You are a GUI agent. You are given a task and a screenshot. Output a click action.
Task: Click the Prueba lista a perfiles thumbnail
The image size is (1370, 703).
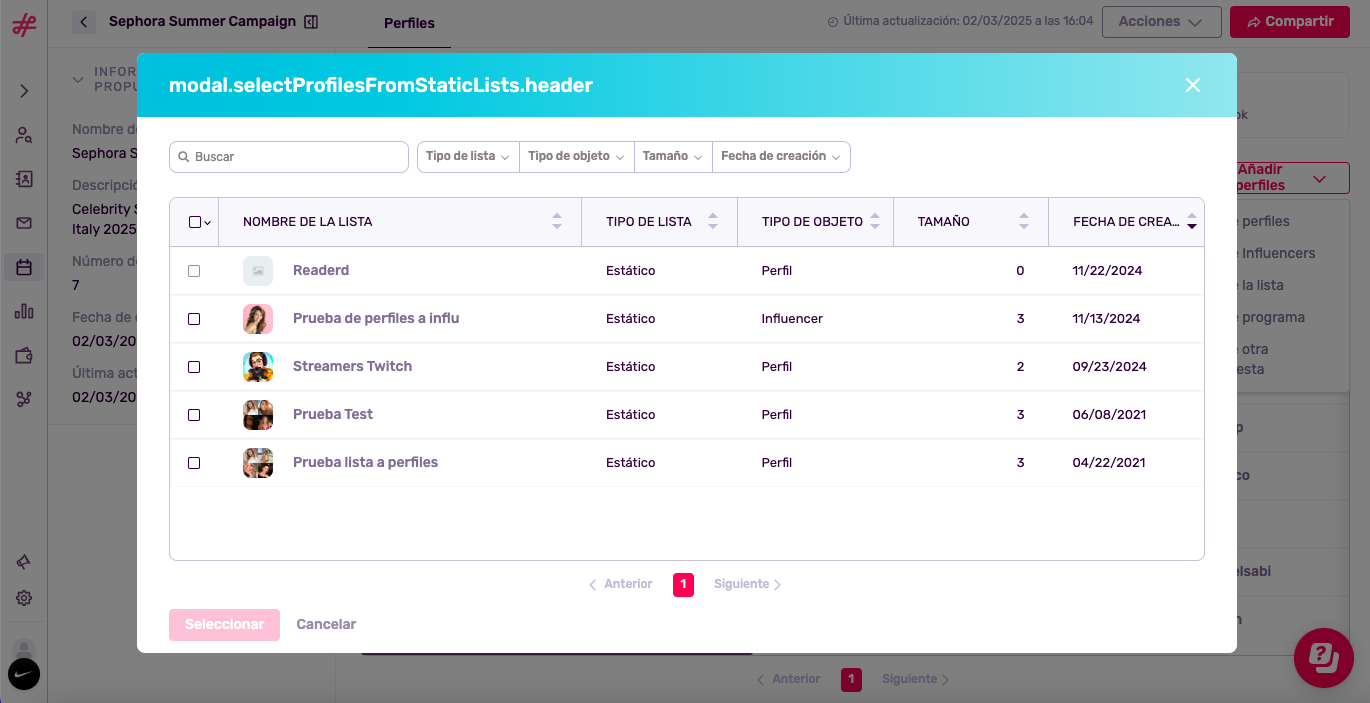(x=258, y=463)
